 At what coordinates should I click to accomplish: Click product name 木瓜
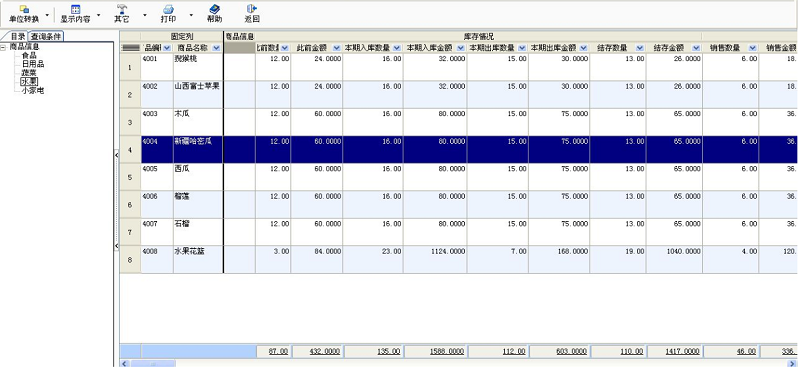(x=182, y=114)
